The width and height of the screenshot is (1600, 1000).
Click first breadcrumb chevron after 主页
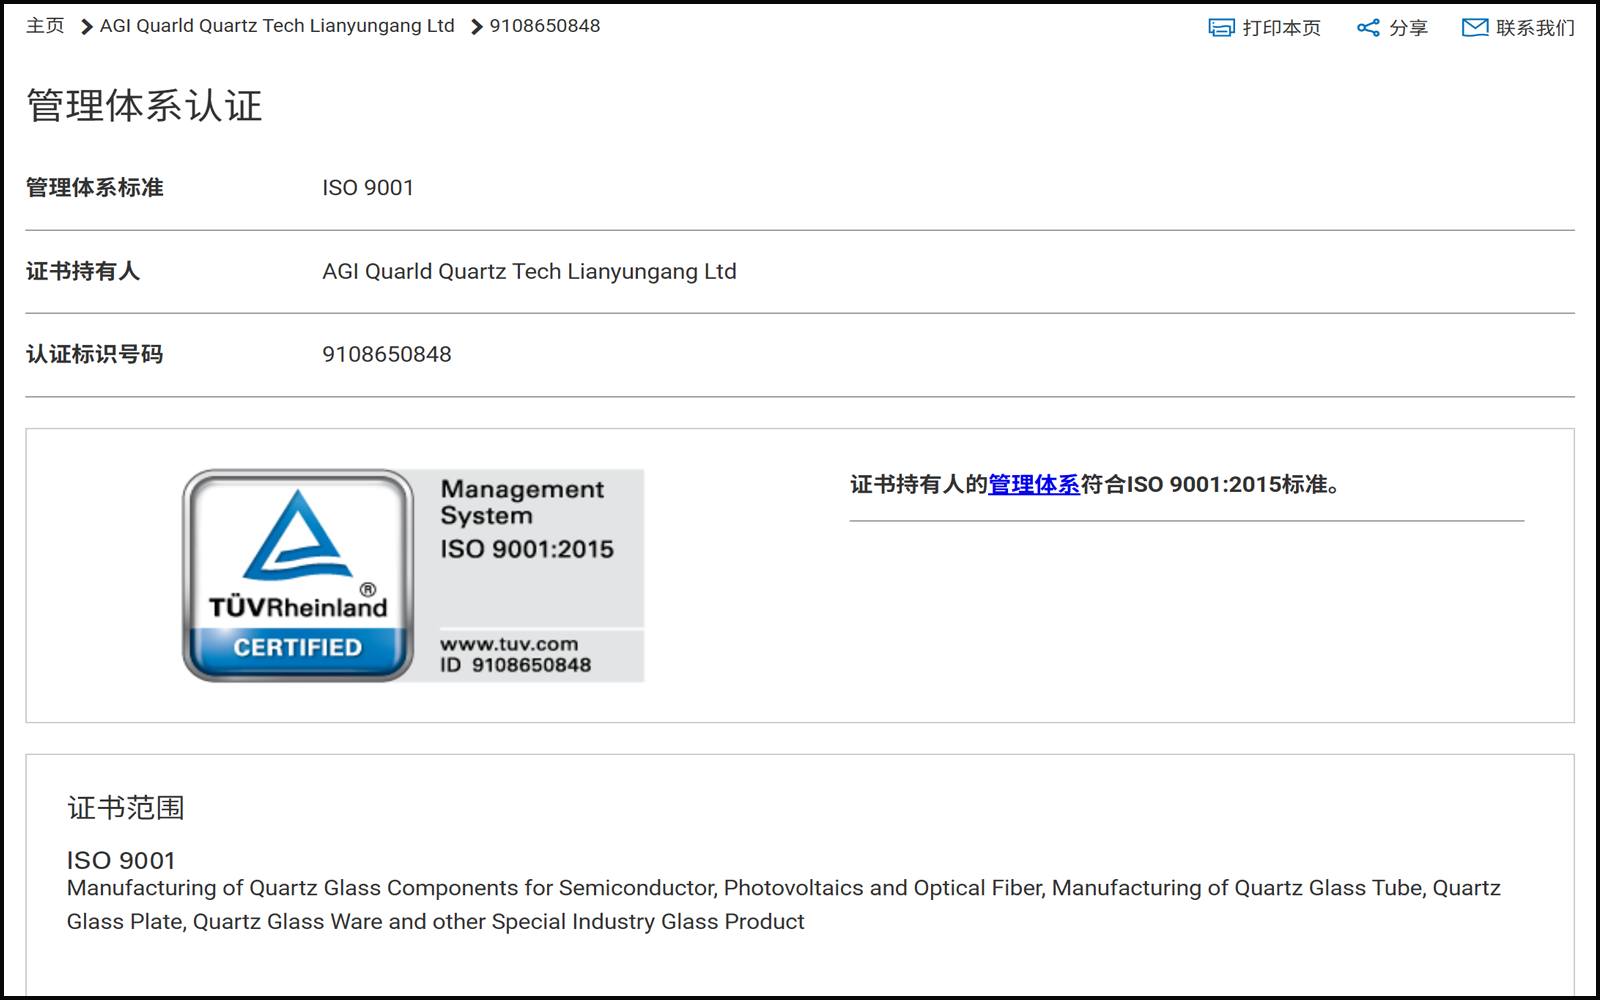pos(86,27)
